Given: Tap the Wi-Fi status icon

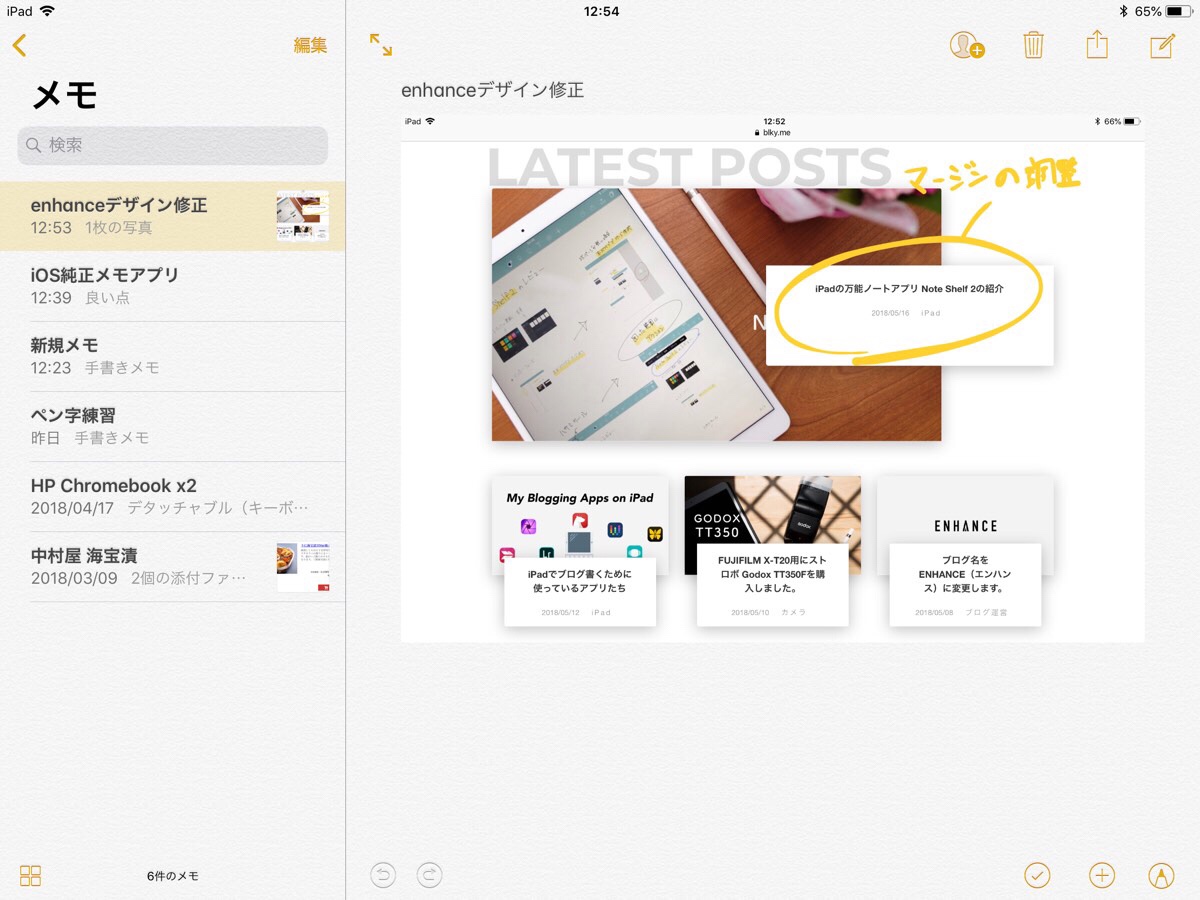Looking at the screenshot, I should pos(47,11).
